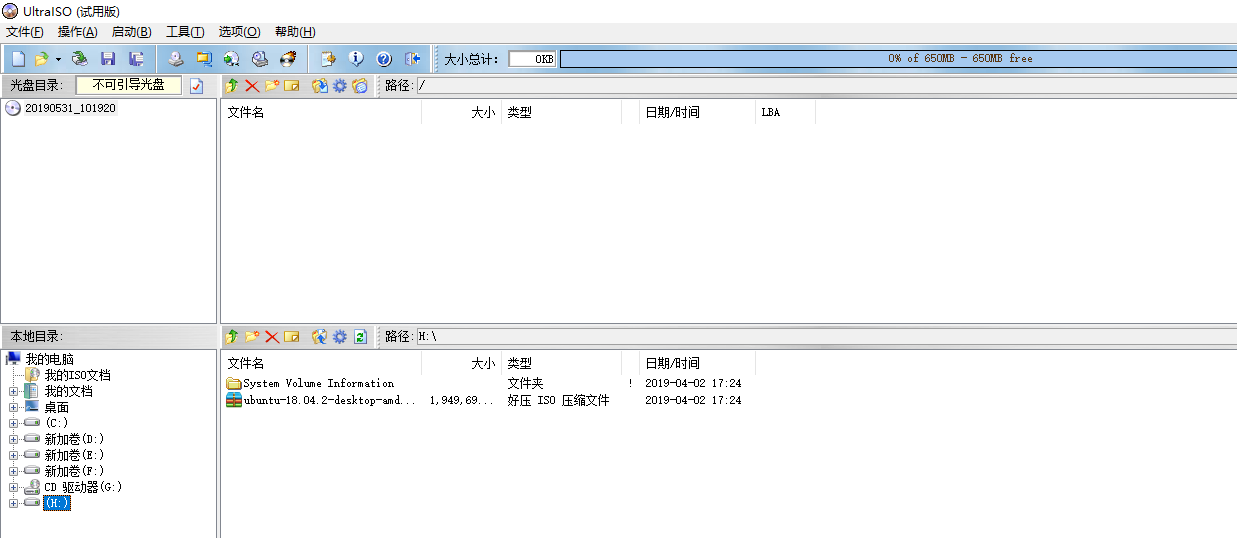Viewport: 1237px width, 538px height.
Task: Click red X delete in disc pane
Action: tap(252, 86)
